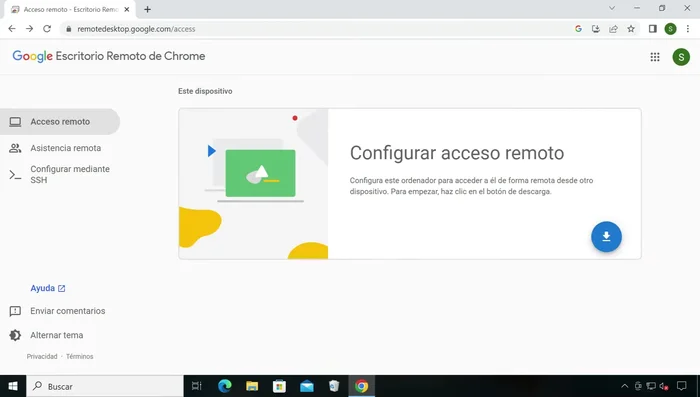Click the address bar URL
Viewport: 700px width, 397px height.
point(136,29)
